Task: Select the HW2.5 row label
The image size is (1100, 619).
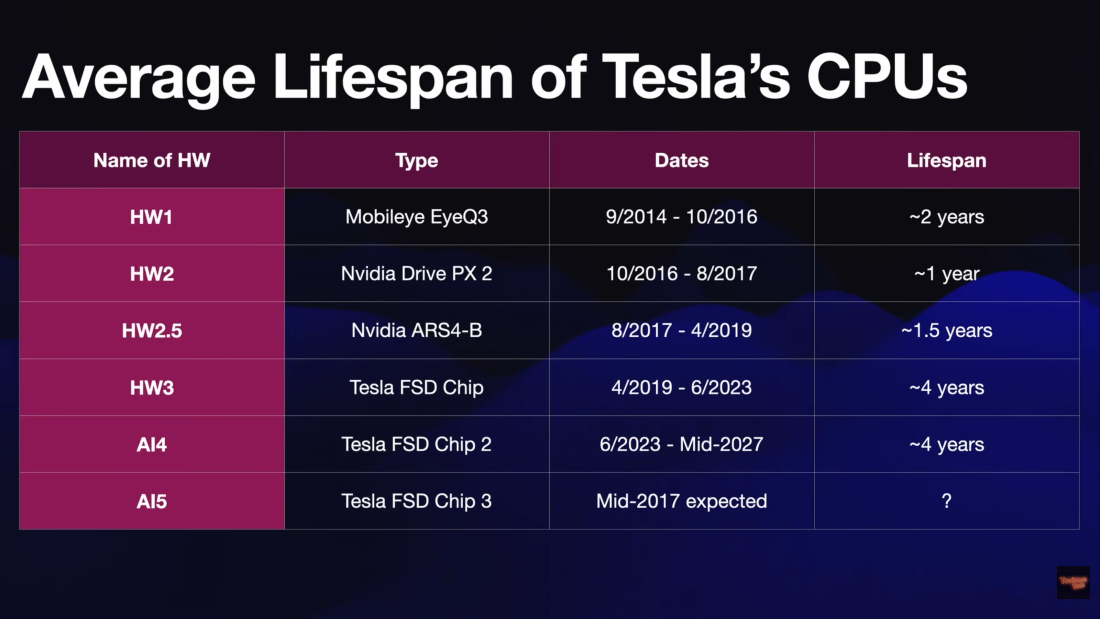Action: coord(152,330)
